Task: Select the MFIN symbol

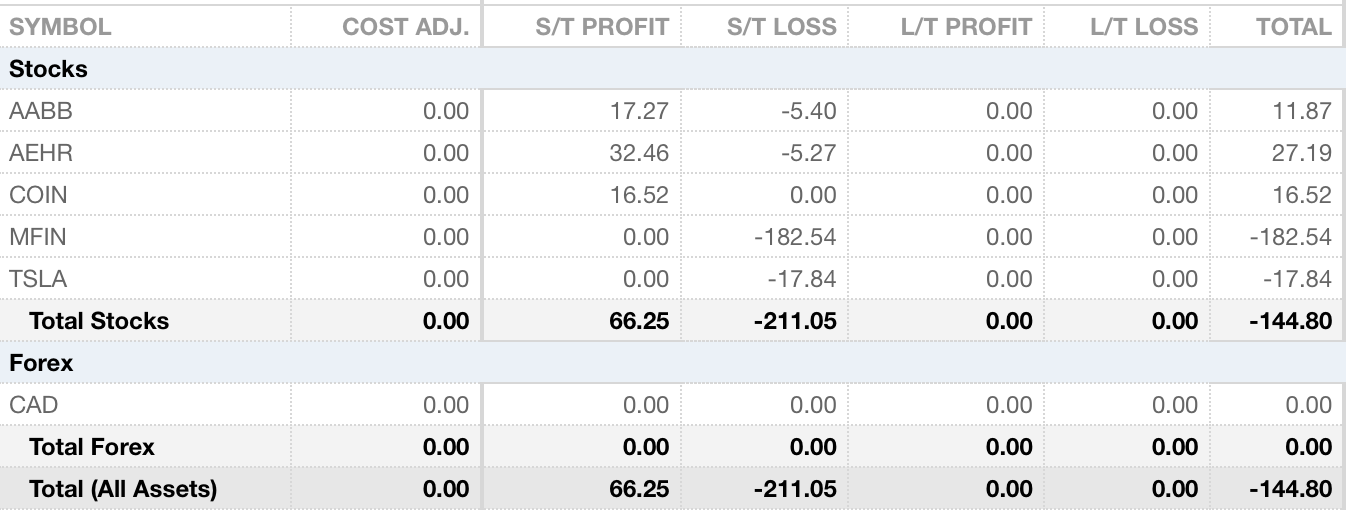Action: point(39,237)
